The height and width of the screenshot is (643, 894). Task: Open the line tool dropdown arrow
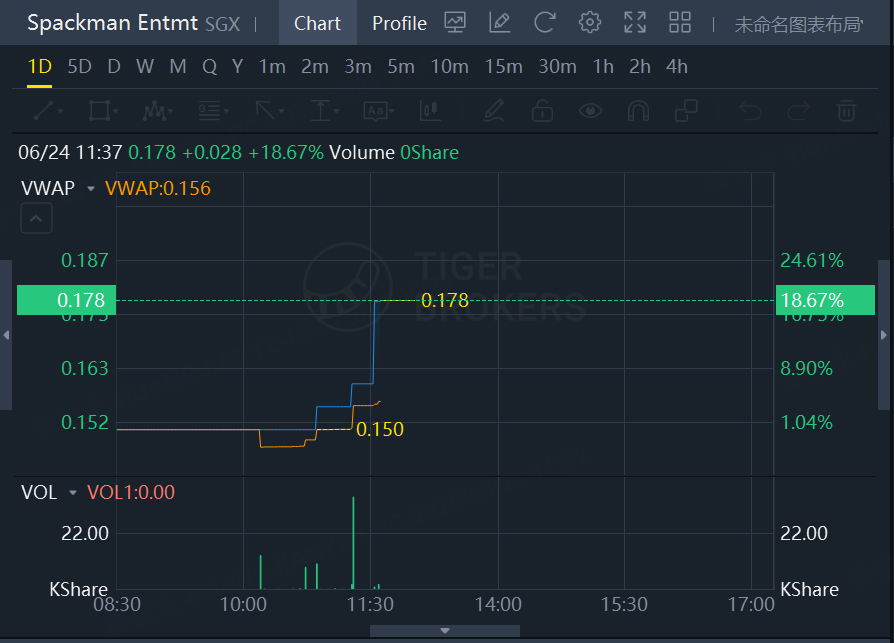60,111
